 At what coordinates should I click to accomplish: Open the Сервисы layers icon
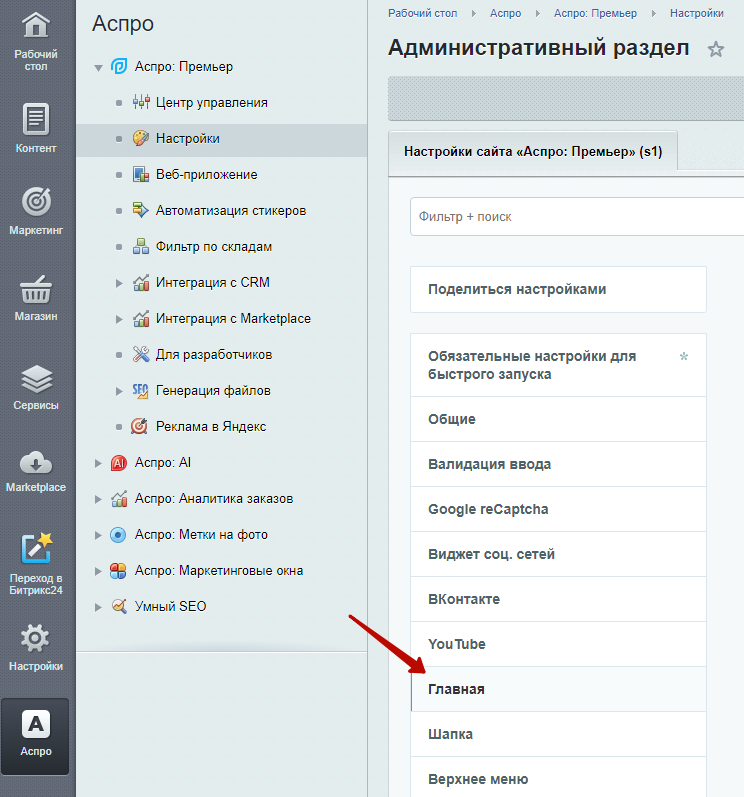click(x=36, y=379)
